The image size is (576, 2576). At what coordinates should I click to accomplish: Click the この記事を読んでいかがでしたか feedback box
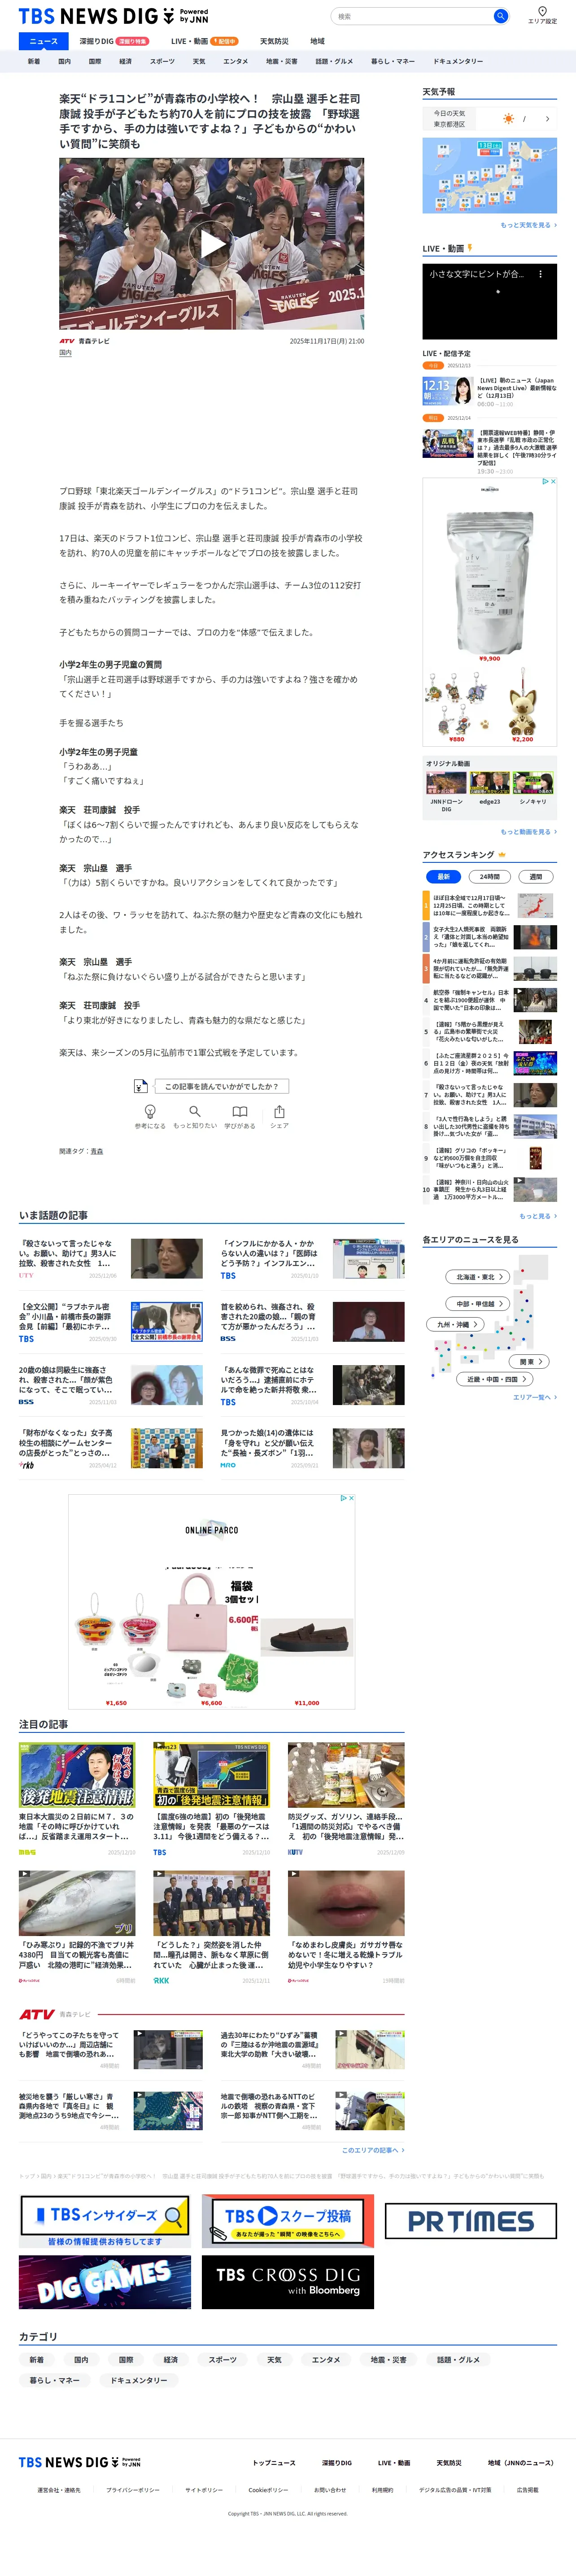(222, 1086)
